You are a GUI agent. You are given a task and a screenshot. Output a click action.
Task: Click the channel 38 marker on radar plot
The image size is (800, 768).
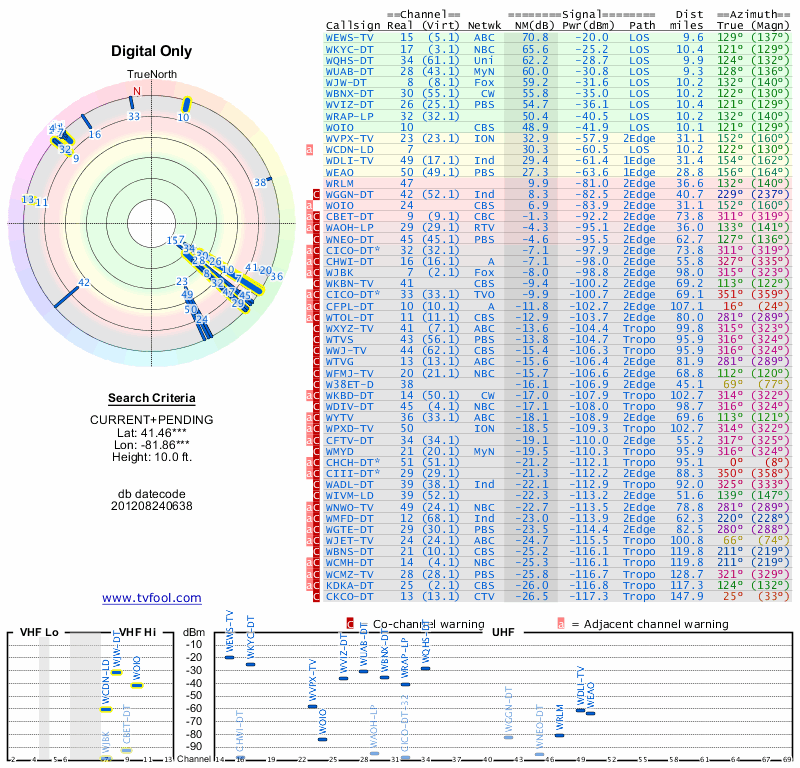[260, 182]
